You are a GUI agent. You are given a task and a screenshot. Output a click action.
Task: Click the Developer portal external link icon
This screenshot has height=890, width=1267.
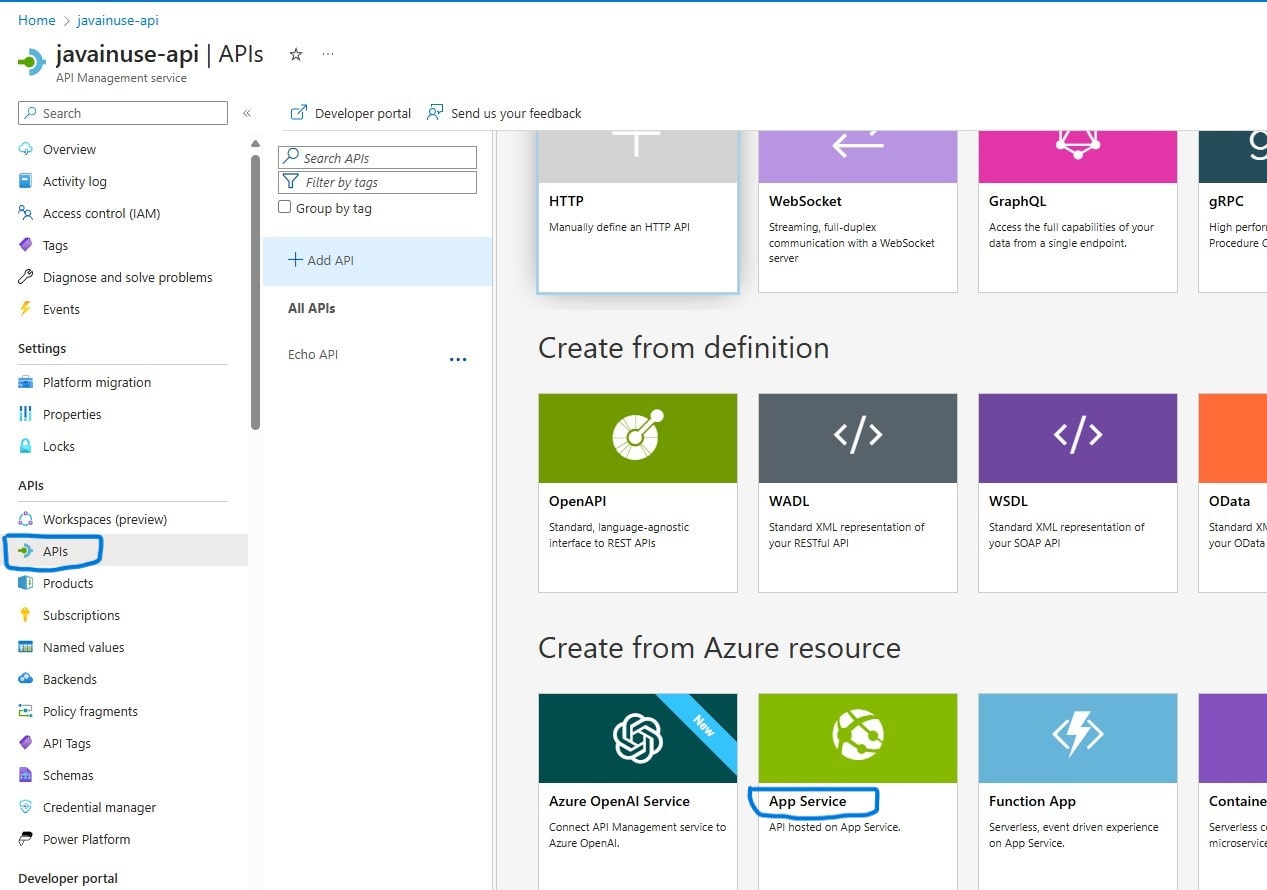(298, 113)
